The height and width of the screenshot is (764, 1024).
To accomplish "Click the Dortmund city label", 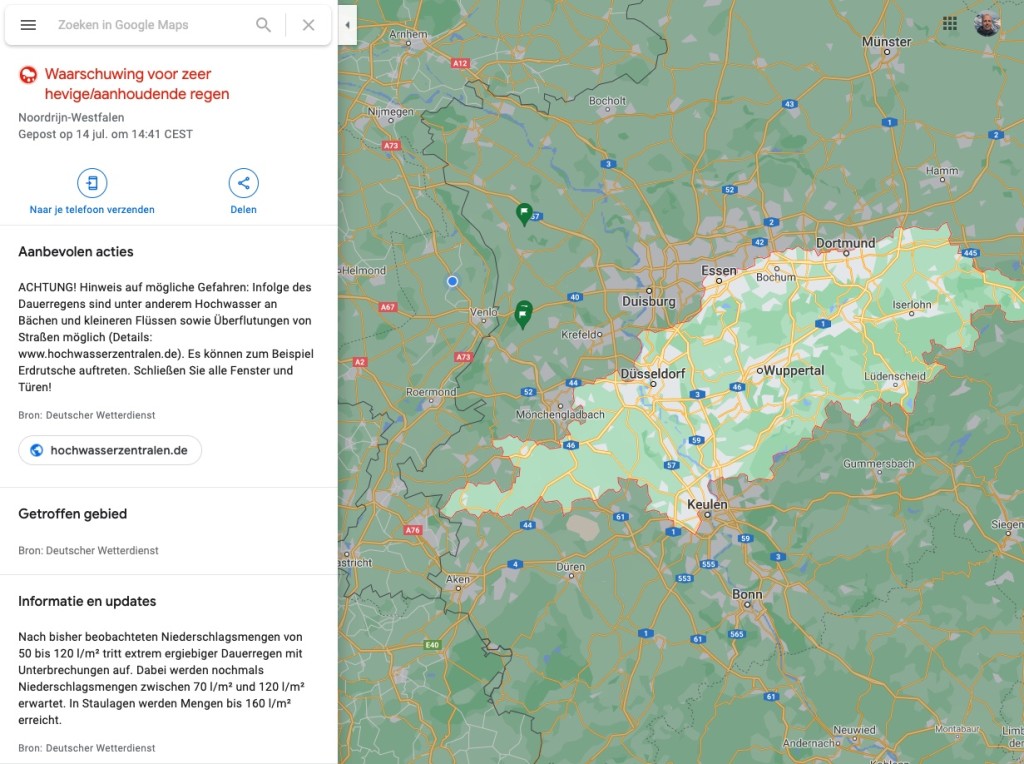I will 845,243.
